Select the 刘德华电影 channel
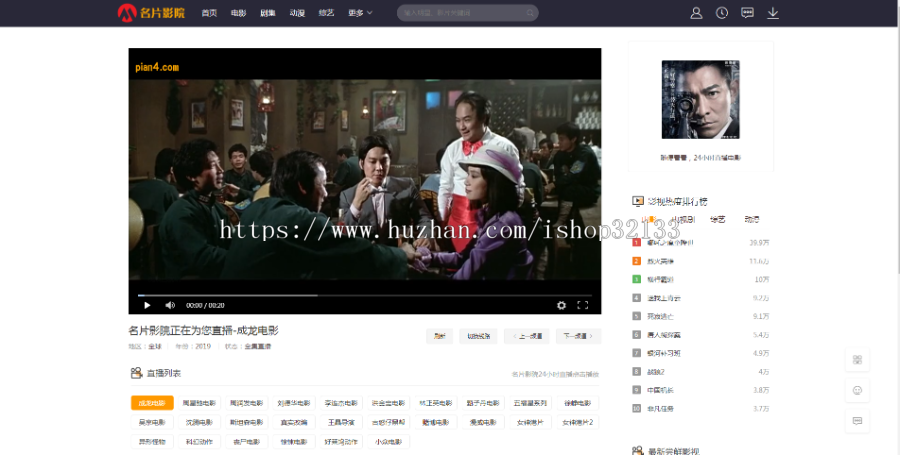 (x=293, y=403)
